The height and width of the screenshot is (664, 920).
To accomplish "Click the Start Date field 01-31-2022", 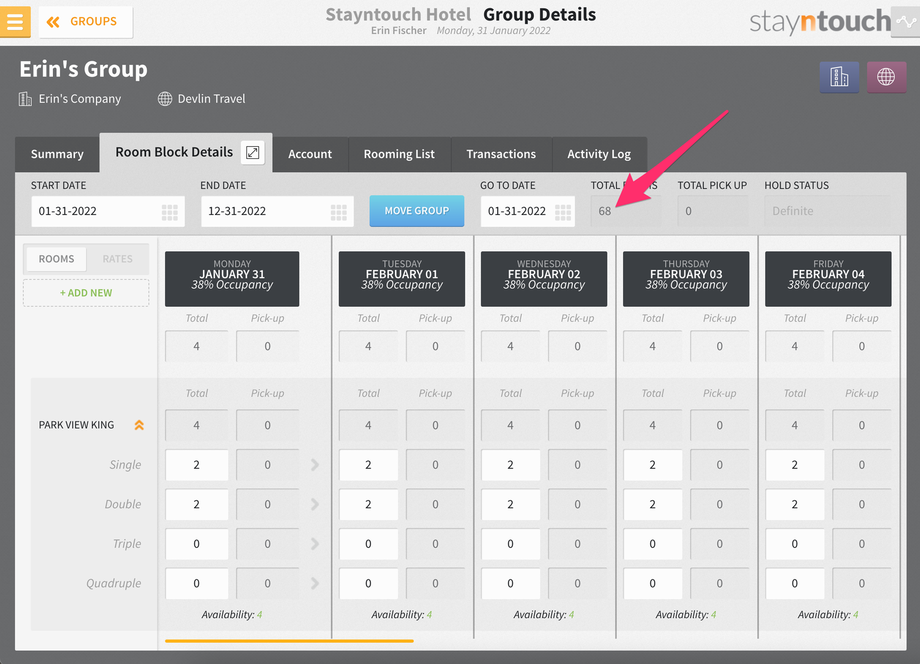I will pos(108,211).
